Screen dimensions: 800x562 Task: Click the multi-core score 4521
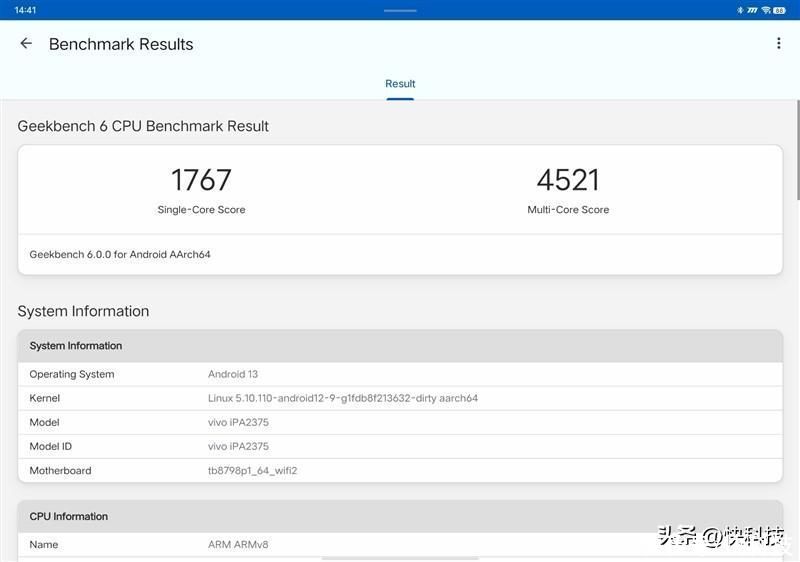568,180
